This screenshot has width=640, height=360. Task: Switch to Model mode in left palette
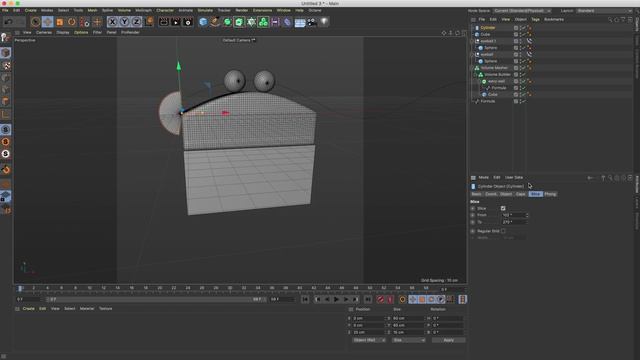pyautogui.click(x=6, y=53)
